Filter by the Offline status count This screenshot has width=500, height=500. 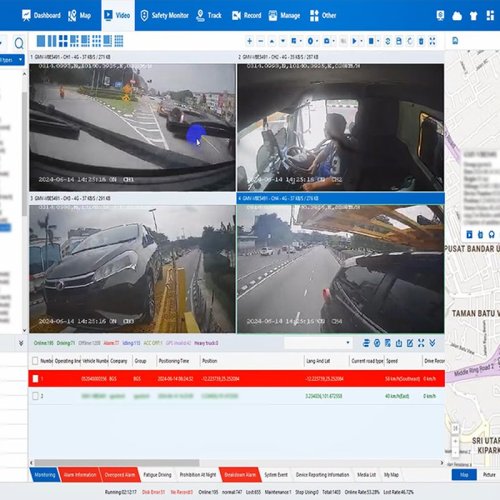coord(89,343)
